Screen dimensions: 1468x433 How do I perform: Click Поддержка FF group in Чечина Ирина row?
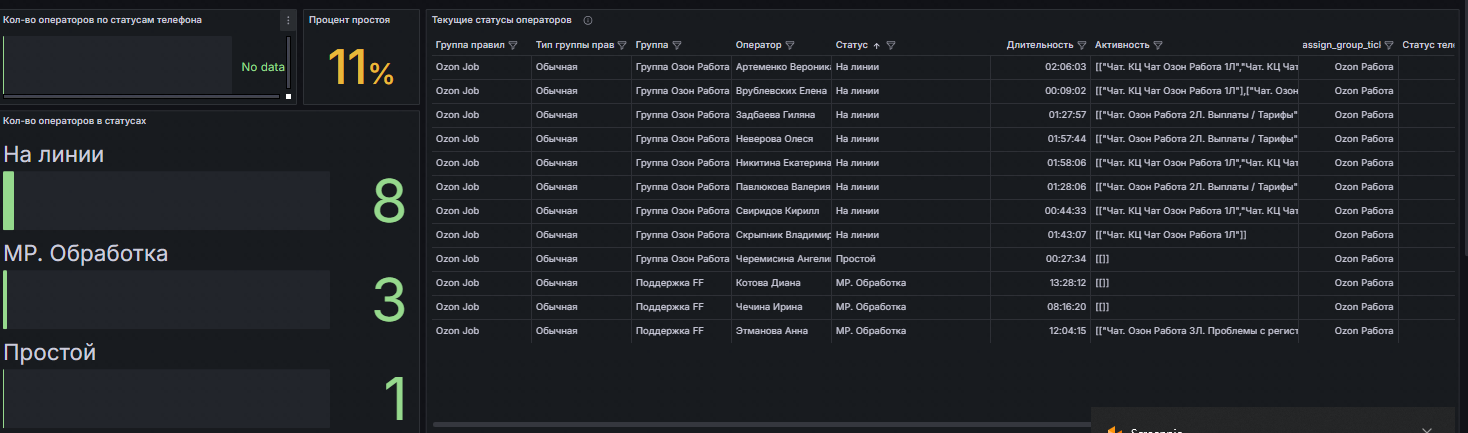pos(682,307)
